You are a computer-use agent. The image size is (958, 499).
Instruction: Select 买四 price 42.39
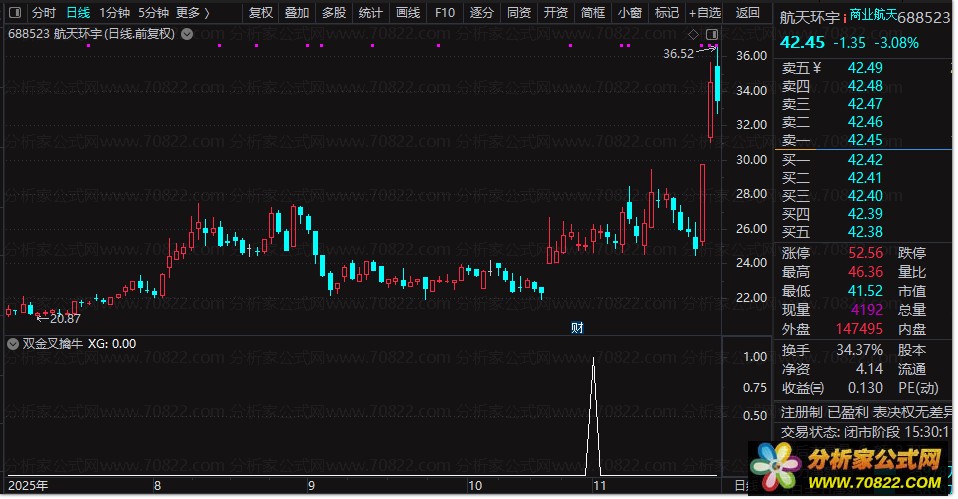click(x=865, y=214)
